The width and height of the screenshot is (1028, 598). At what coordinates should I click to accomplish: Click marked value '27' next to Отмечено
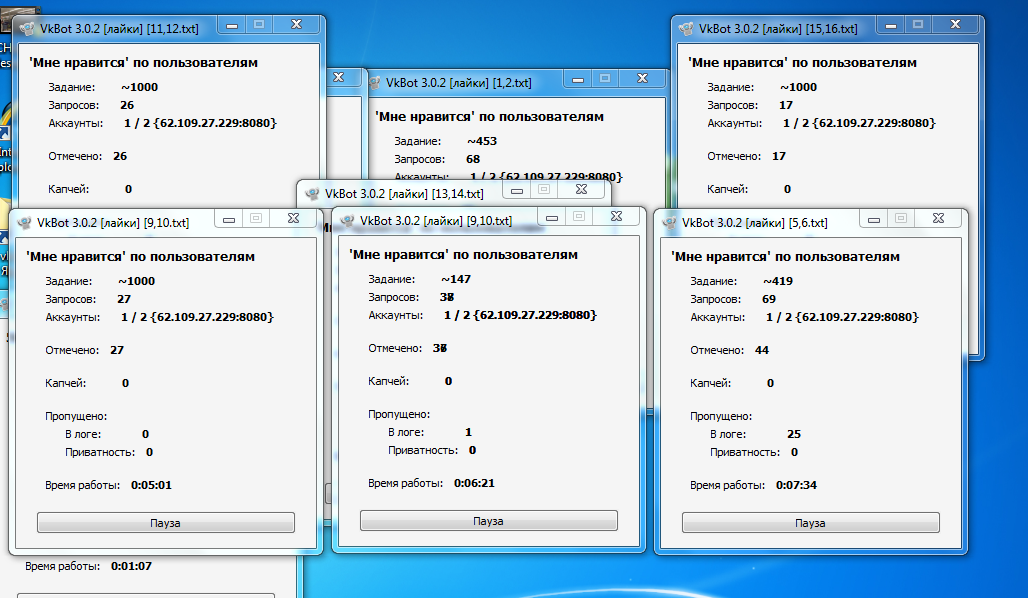(117, 350)
